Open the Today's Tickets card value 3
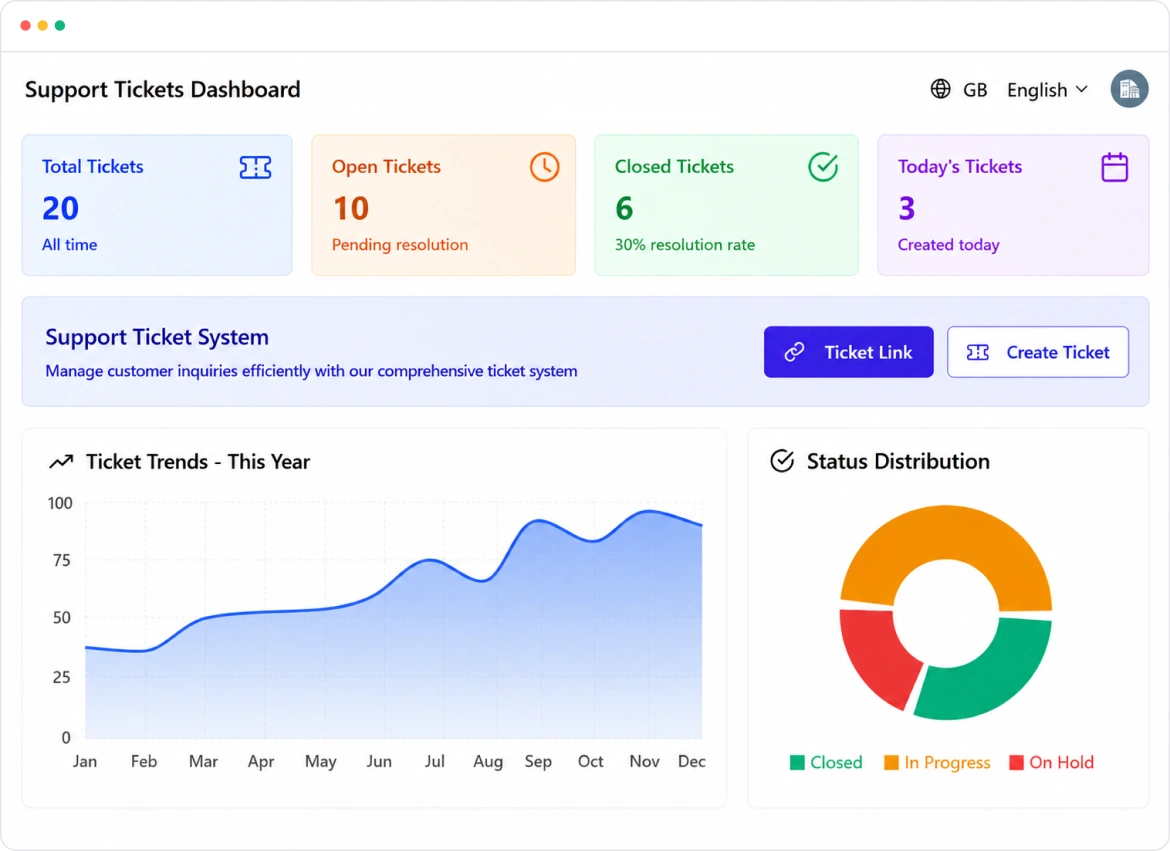The height and width of the screenshot is (851, 1170). (907, 208)
